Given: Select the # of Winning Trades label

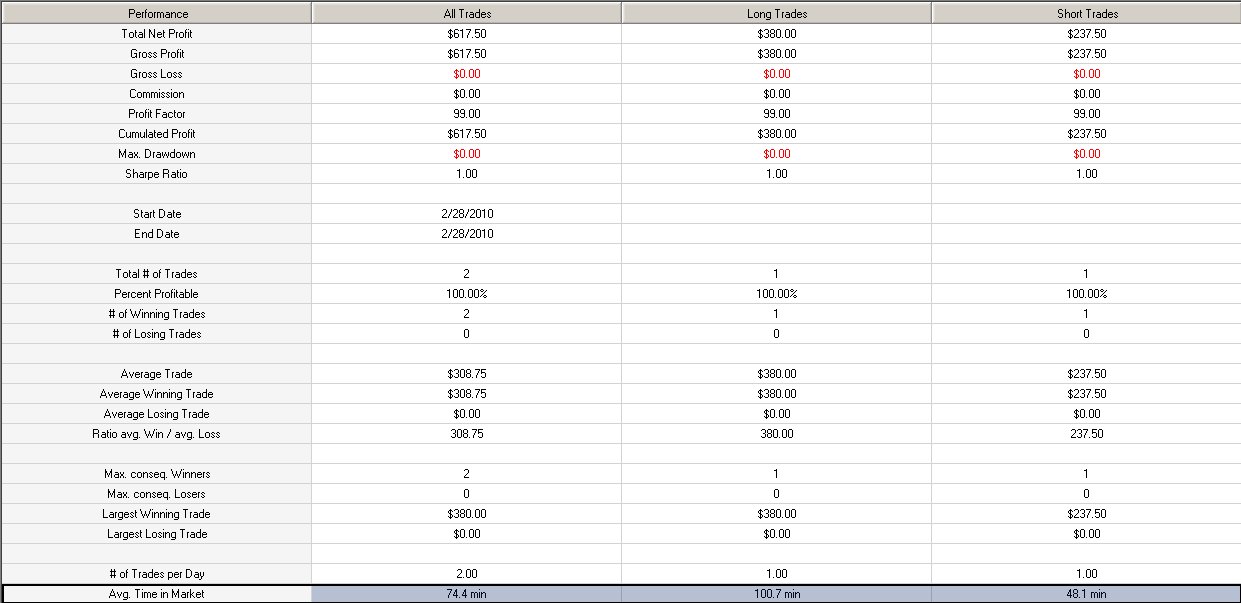Looking at the screenshot, I should coord(157,314).
